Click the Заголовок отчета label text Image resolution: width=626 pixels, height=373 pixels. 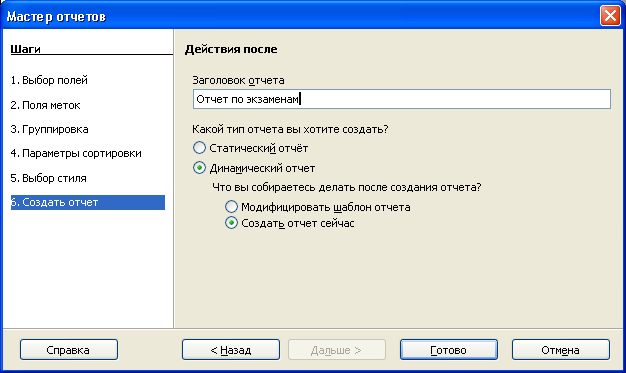(x=238, y=80)
